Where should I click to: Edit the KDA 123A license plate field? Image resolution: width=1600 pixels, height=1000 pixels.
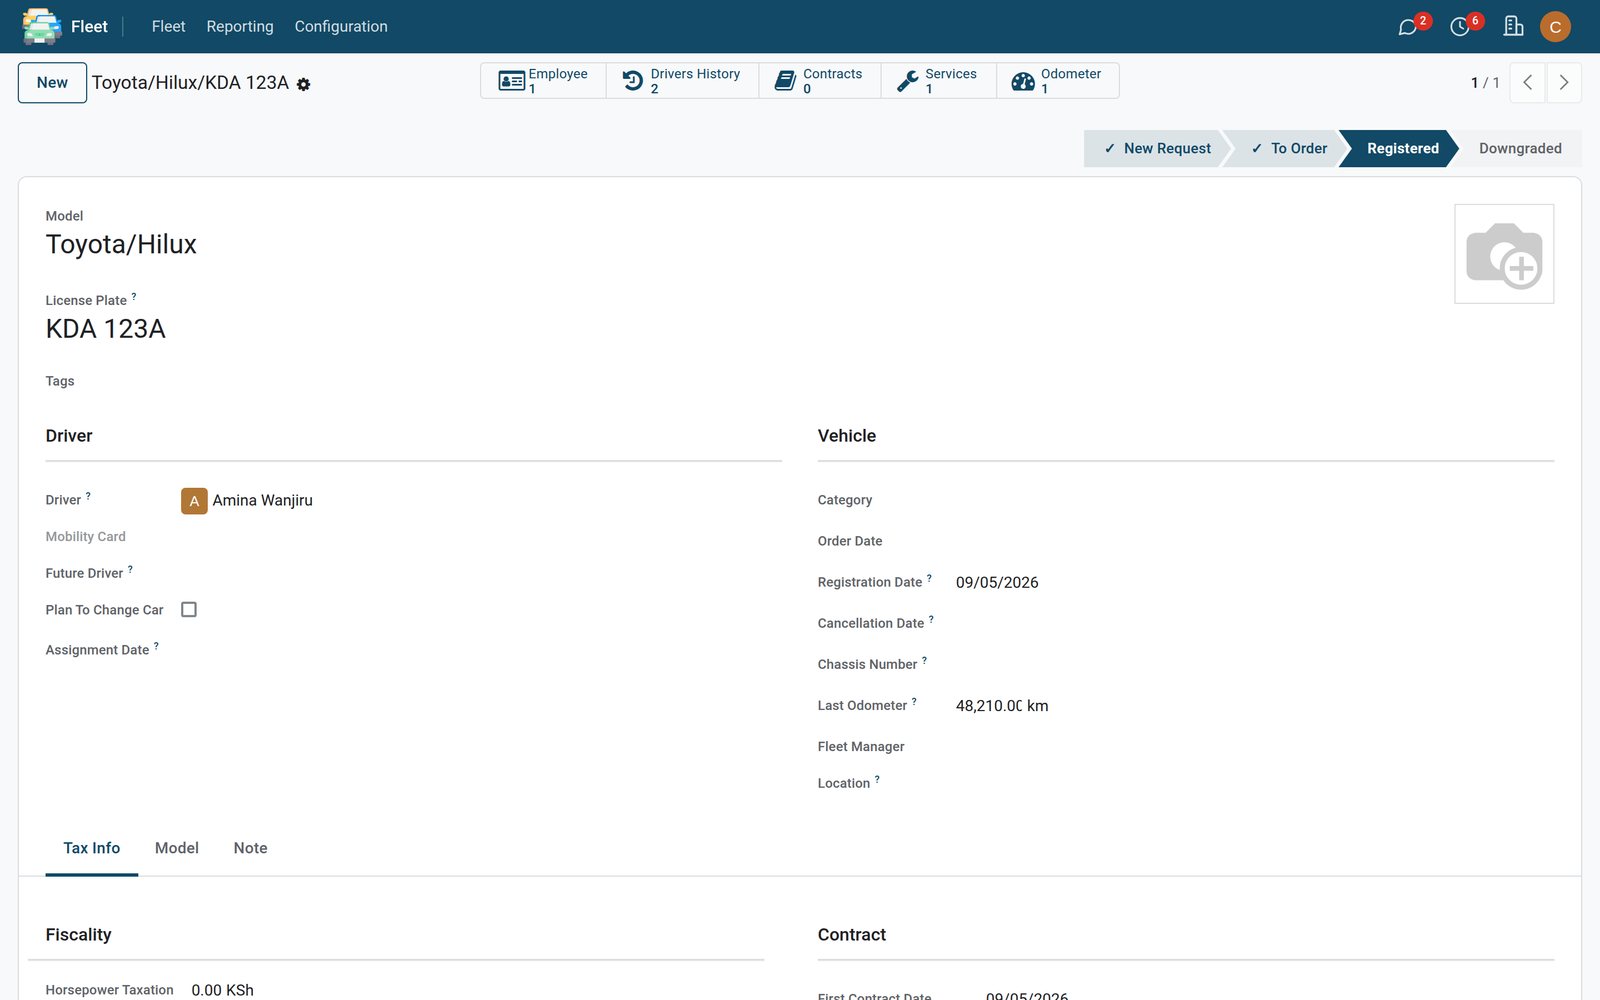click(x=106, y=329)
